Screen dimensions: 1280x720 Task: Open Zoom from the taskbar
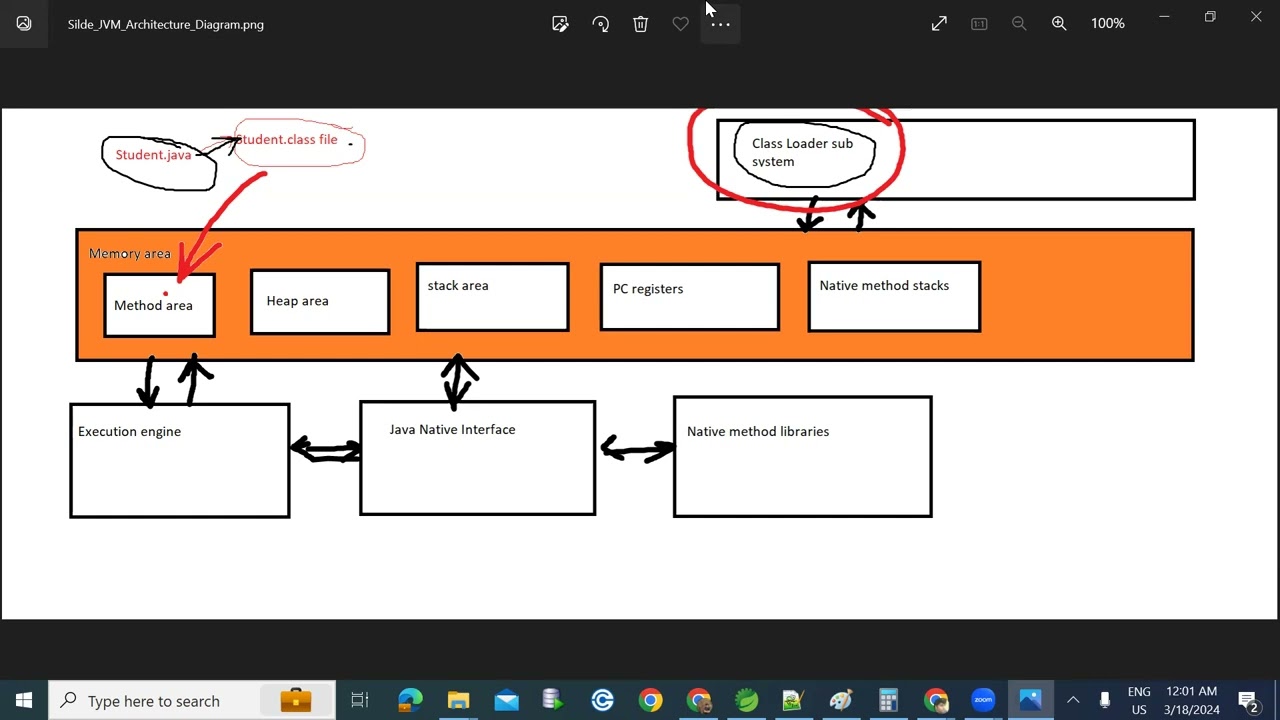click(x=983, y=700)
